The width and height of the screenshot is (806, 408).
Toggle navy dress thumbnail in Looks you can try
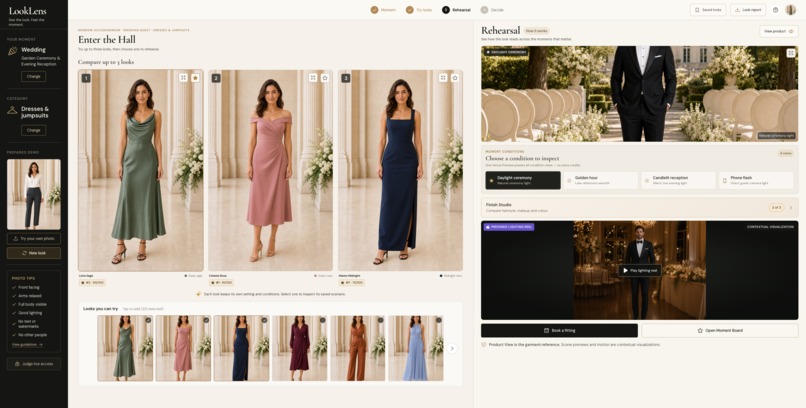tap(241, 348)
